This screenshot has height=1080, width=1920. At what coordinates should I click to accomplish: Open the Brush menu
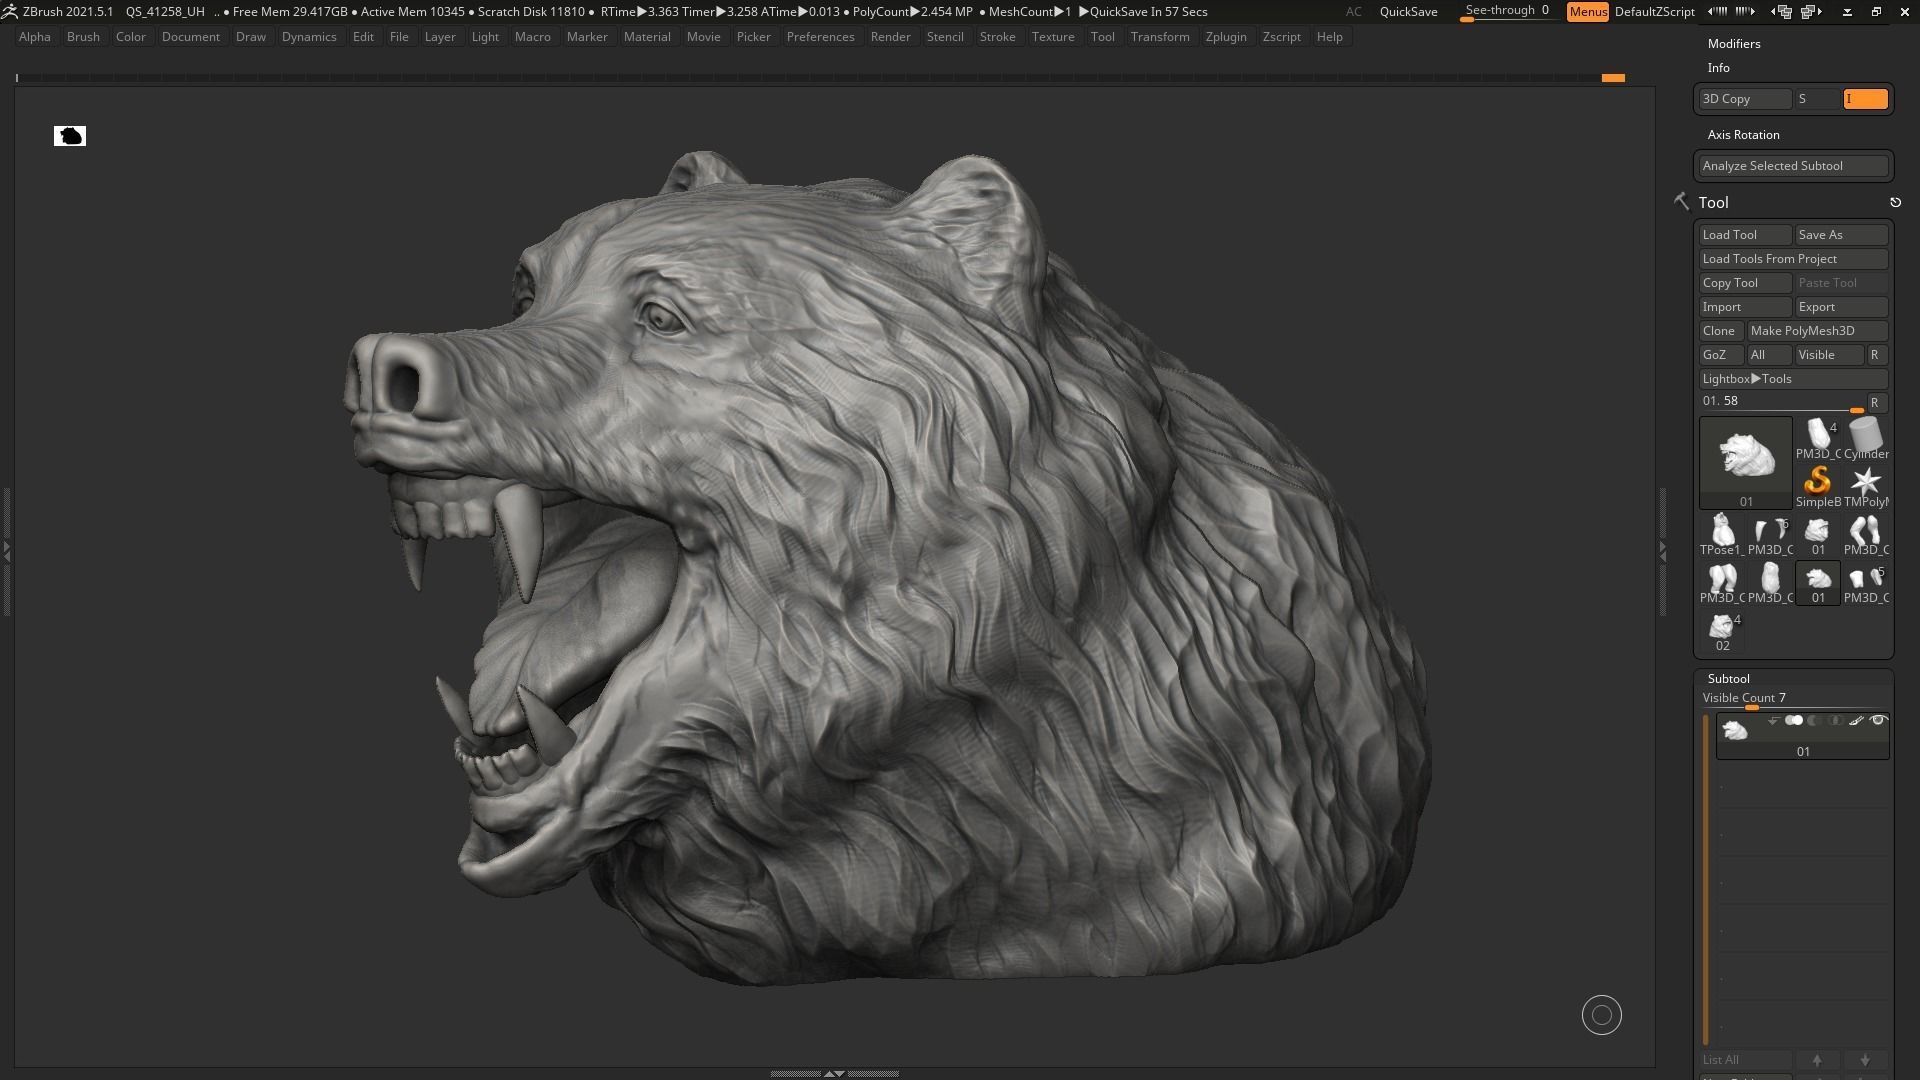point(83,37)
